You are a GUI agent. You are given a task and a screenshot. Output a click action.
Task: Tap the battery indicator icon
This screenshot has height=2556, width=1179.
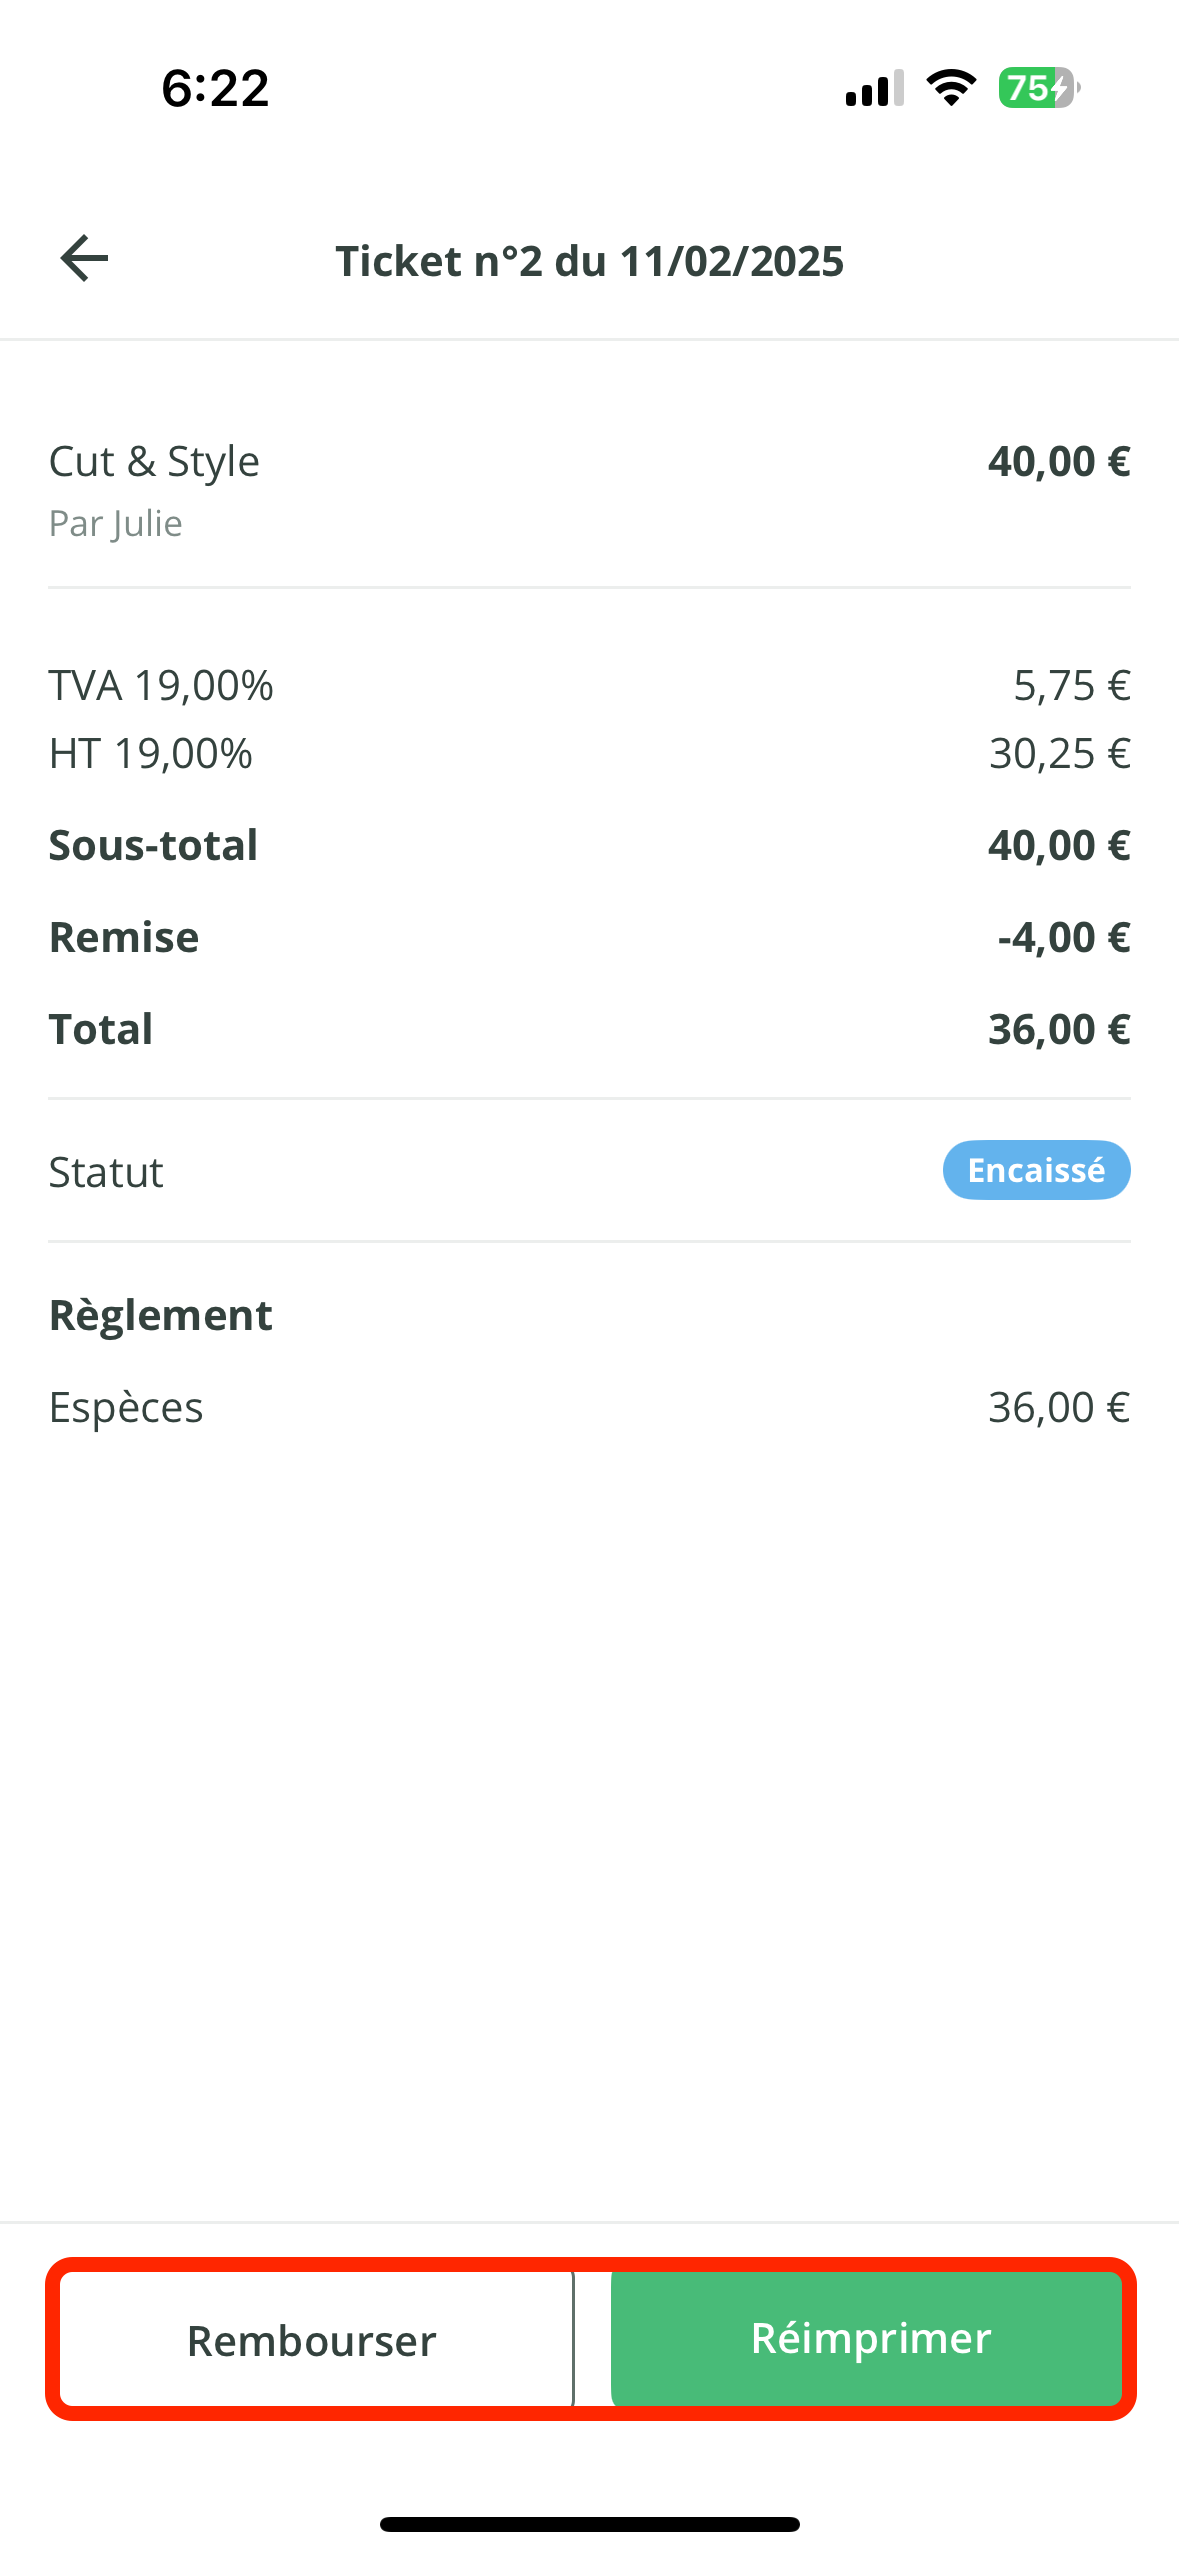point(1039,88)
